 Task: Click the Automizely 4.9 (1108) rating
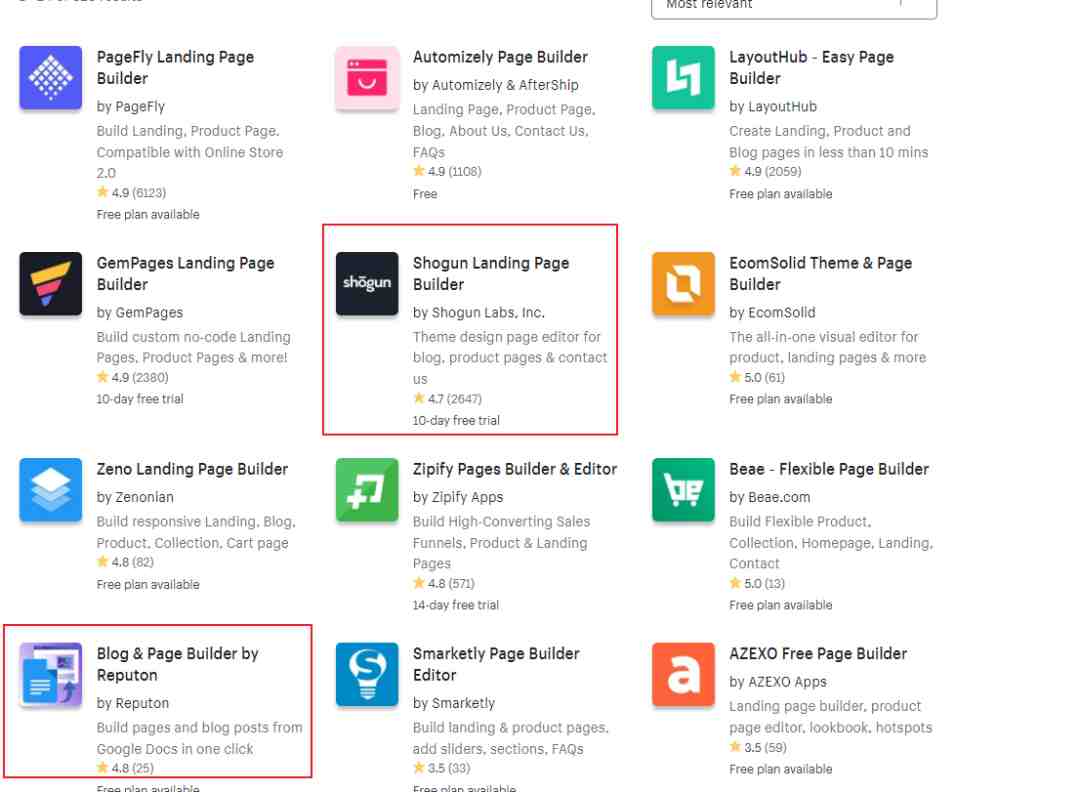coord(447,171)
